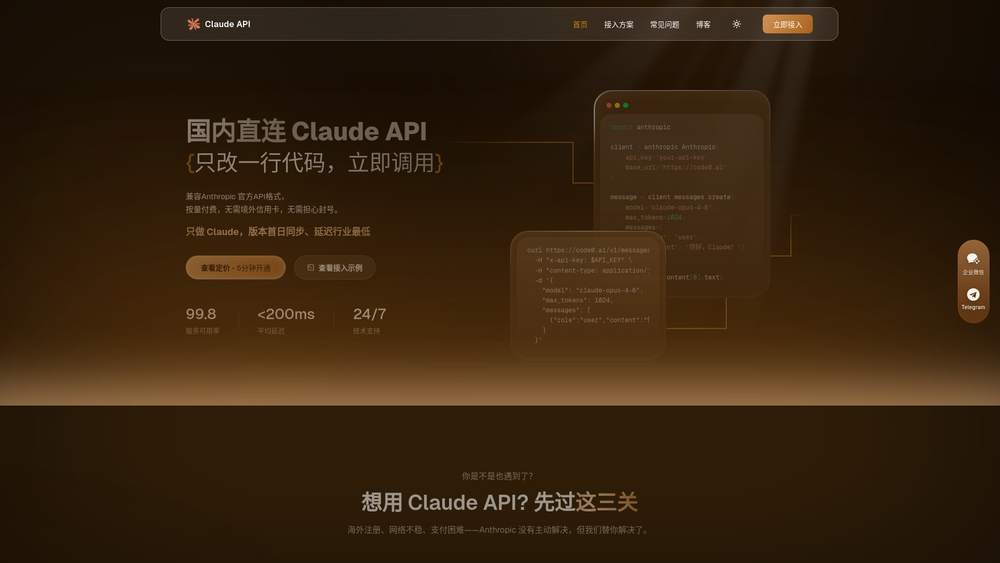Viewport: 1000px width, 563px height.
Task: Click the 立即接入 button
Action: coord(788,24)
